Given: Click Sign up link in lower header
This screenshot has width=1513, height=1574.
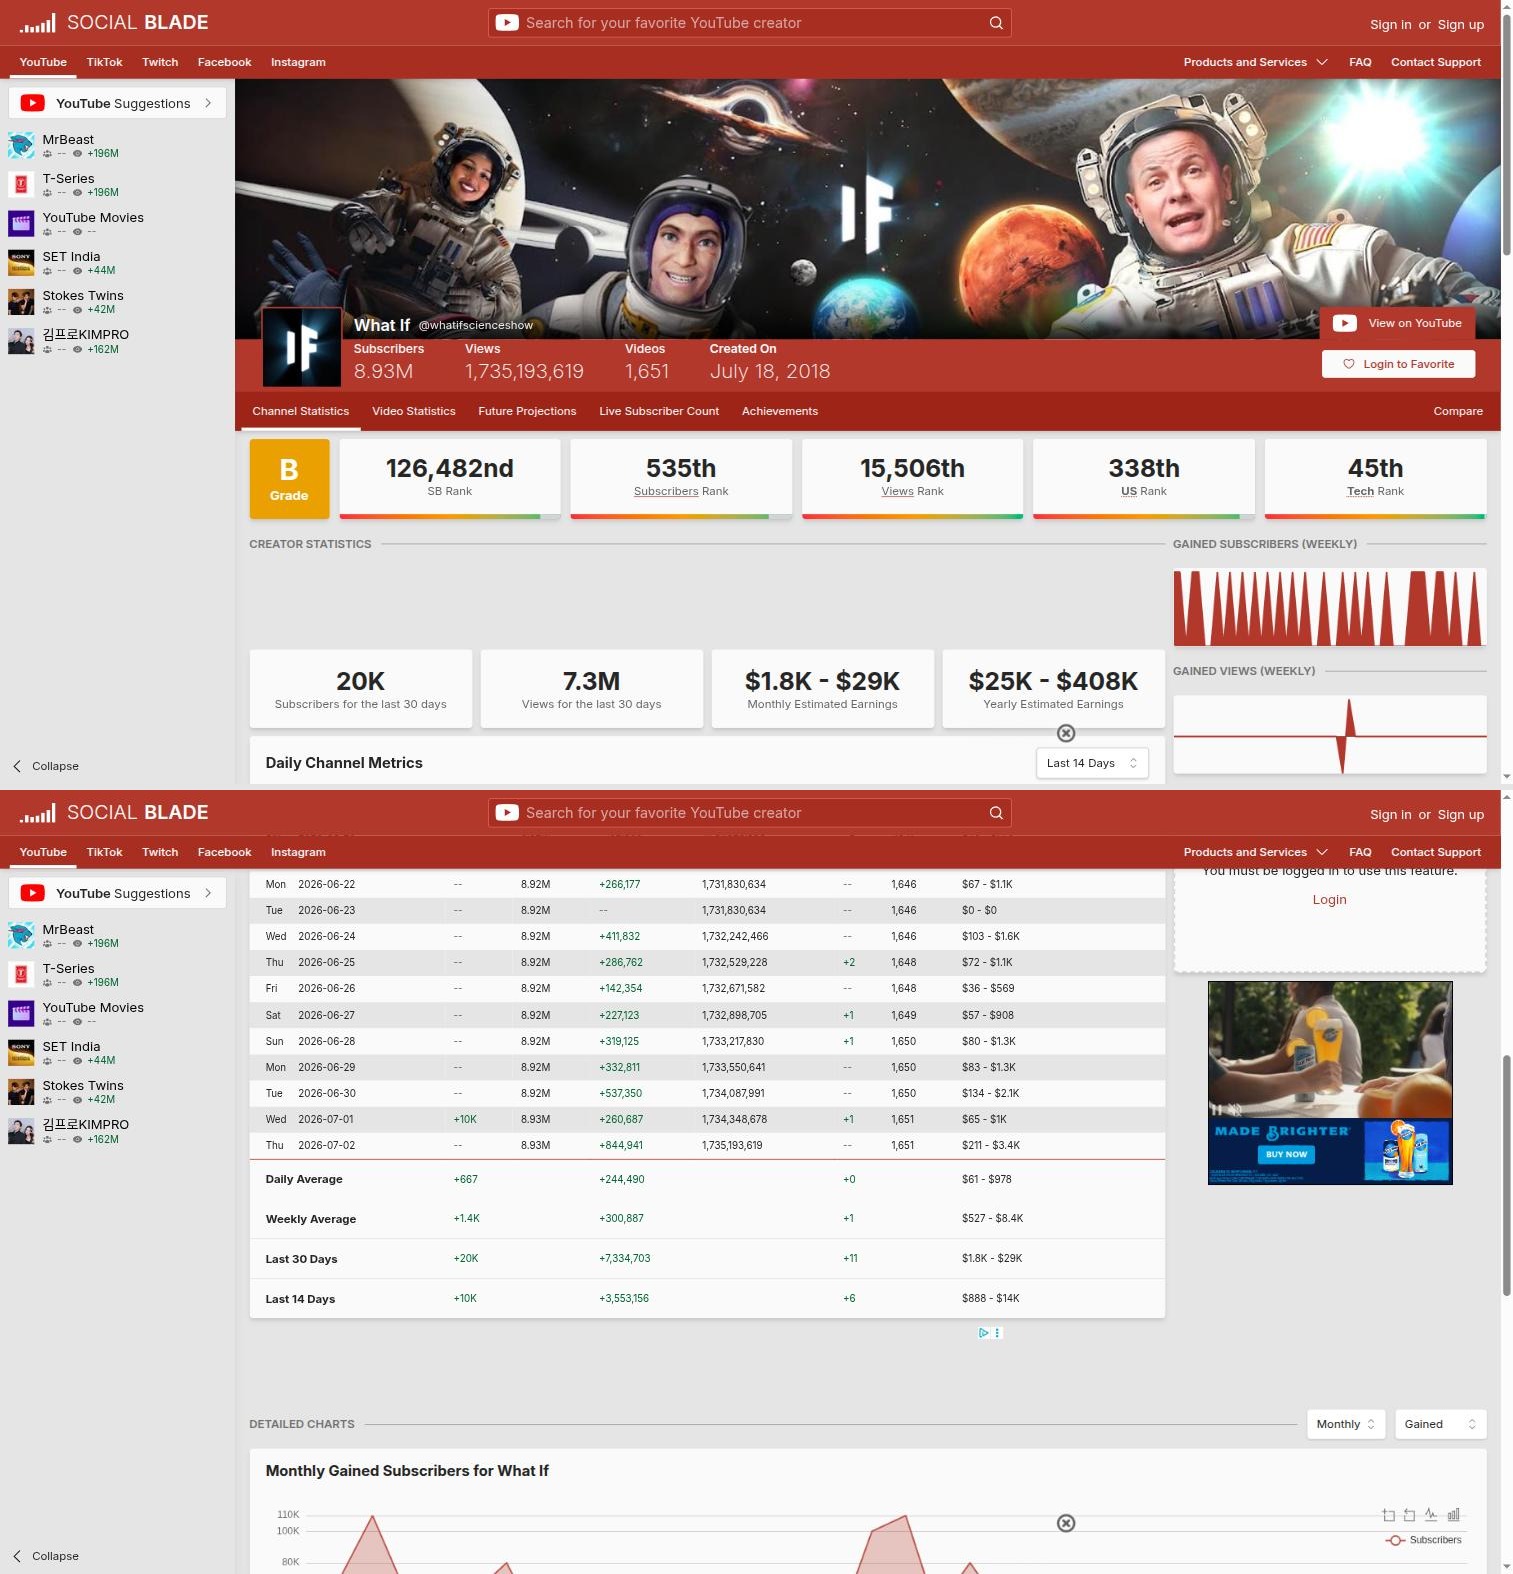Looking at the screenshot, I should pos(1461,815).
